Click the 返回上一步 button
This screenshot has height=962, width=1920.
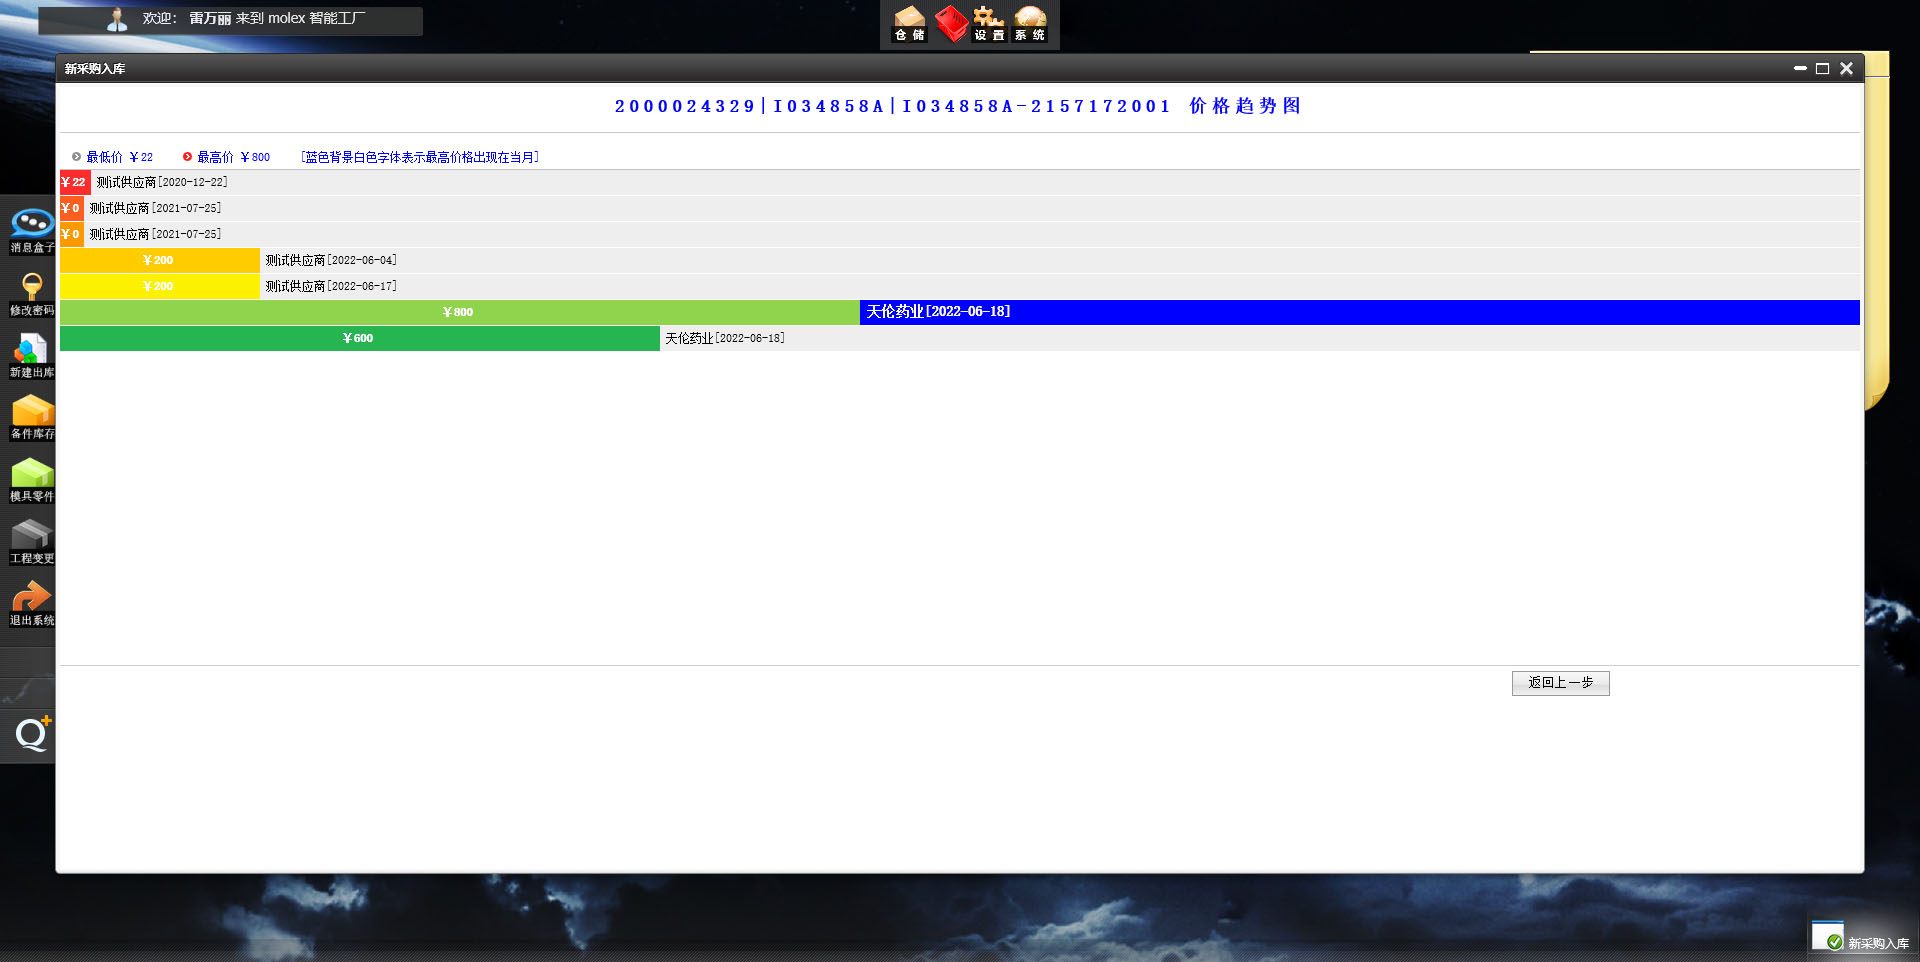[1560, 683]
